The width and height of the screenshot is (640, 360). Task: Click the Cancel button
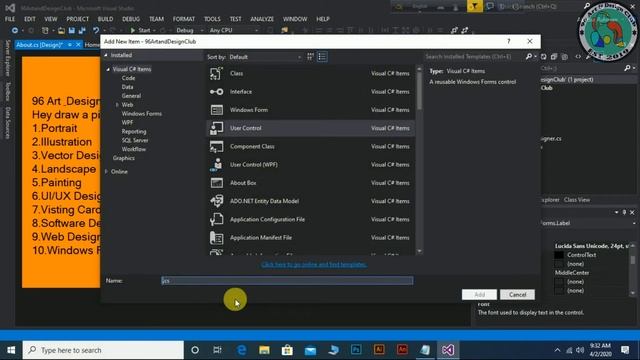click(x=517, y=294)
